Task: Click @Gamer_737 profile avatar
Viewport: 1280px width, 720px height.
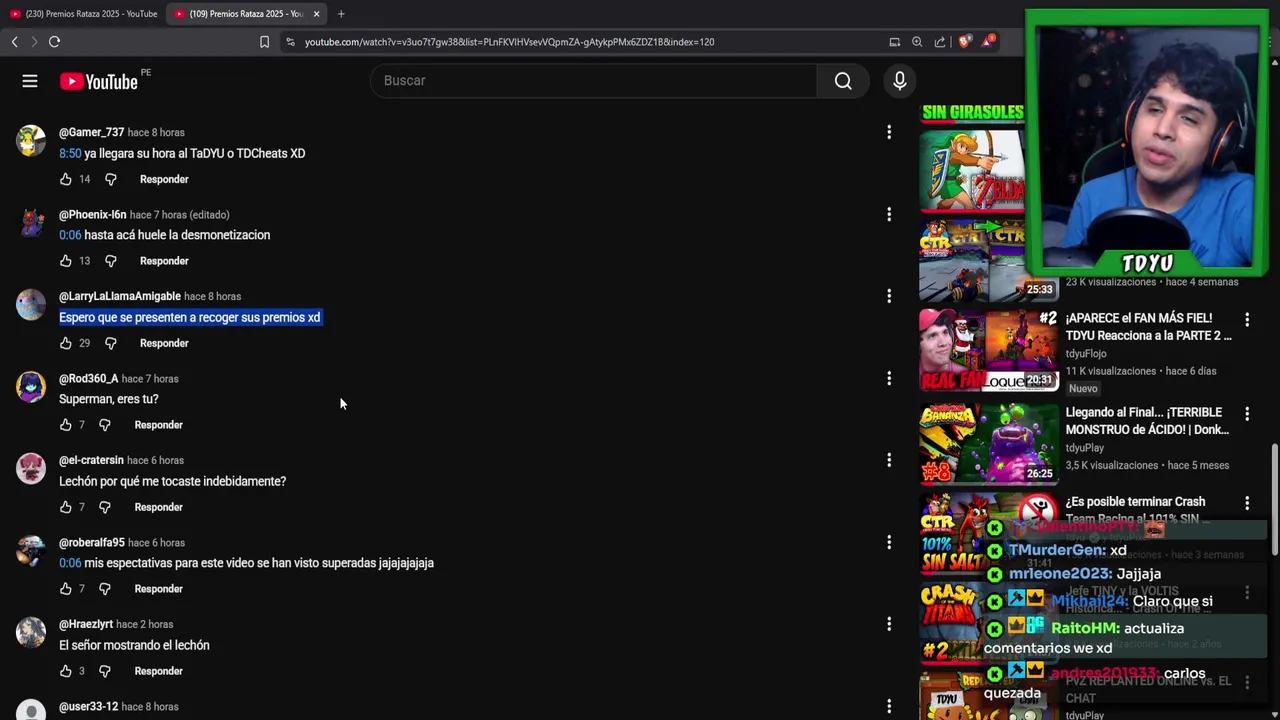Action: tap(31, 141)
